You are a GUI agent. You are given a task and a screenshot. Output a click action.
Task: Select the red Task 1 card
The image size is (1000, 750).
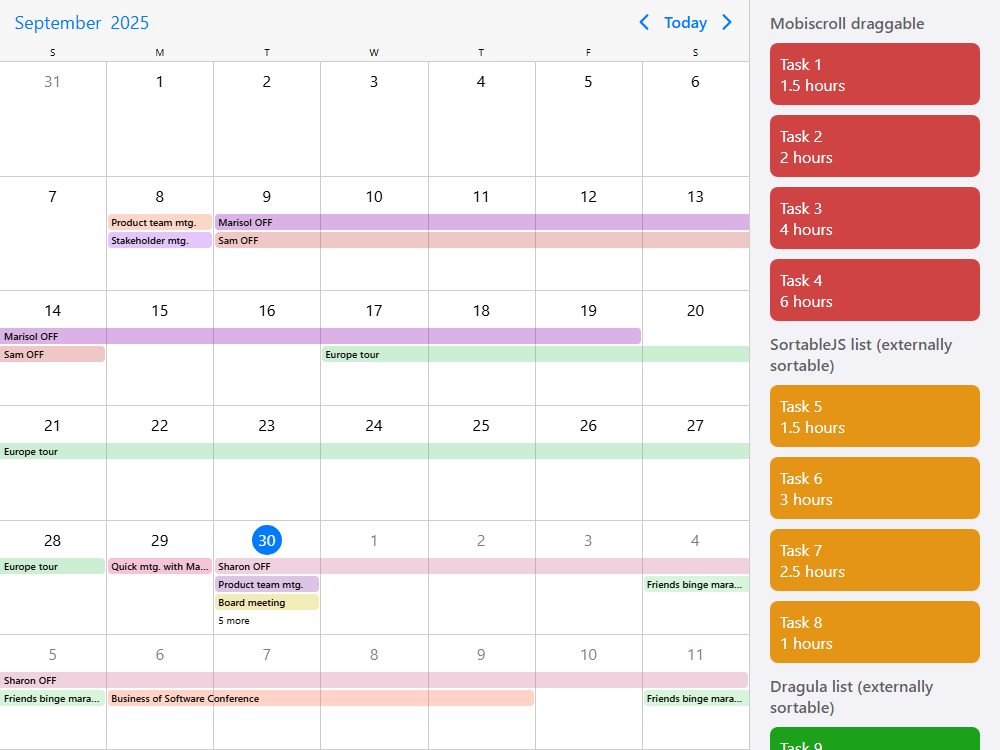click(874, 74)
